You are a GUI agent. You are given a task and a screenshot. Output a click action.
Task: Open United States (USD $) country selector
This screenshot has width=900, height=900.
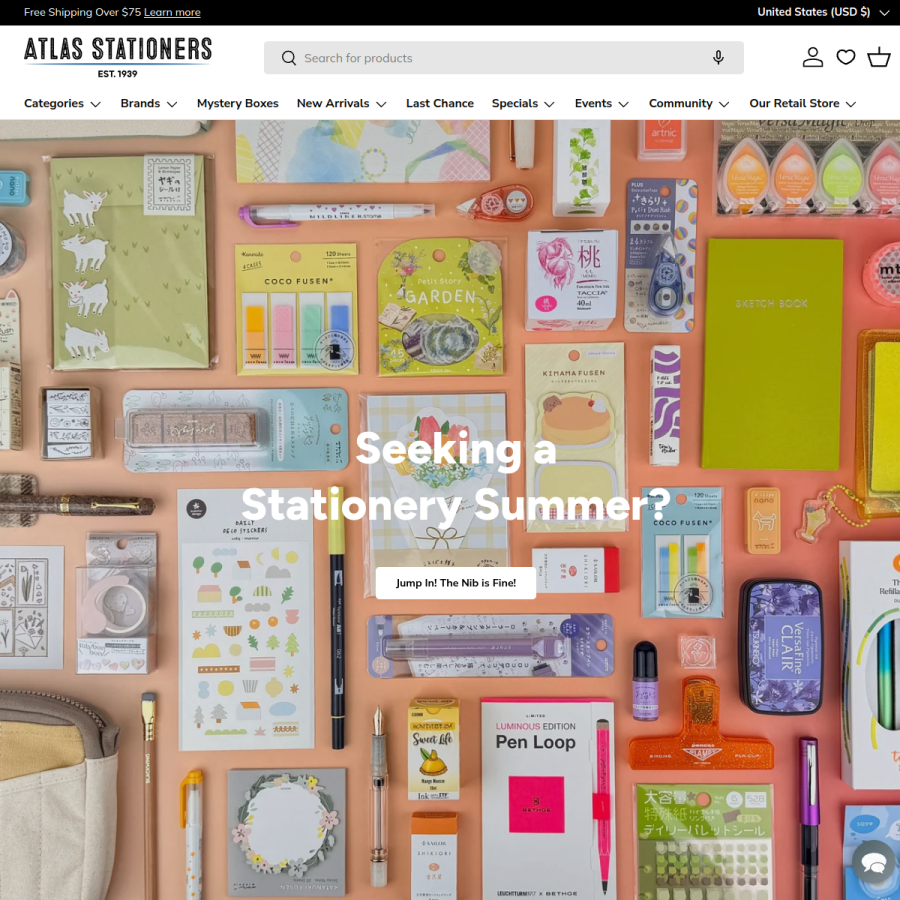point(823,12)
